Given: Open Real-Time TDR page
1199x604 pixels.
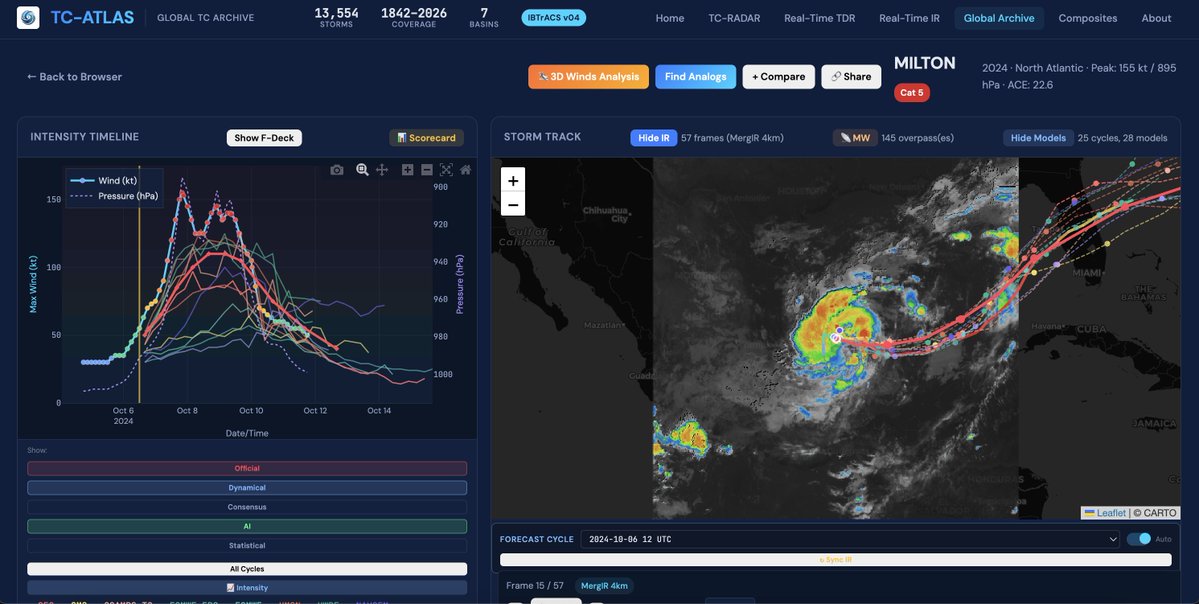Looking at the screenshot, I should tap(820, 18).
